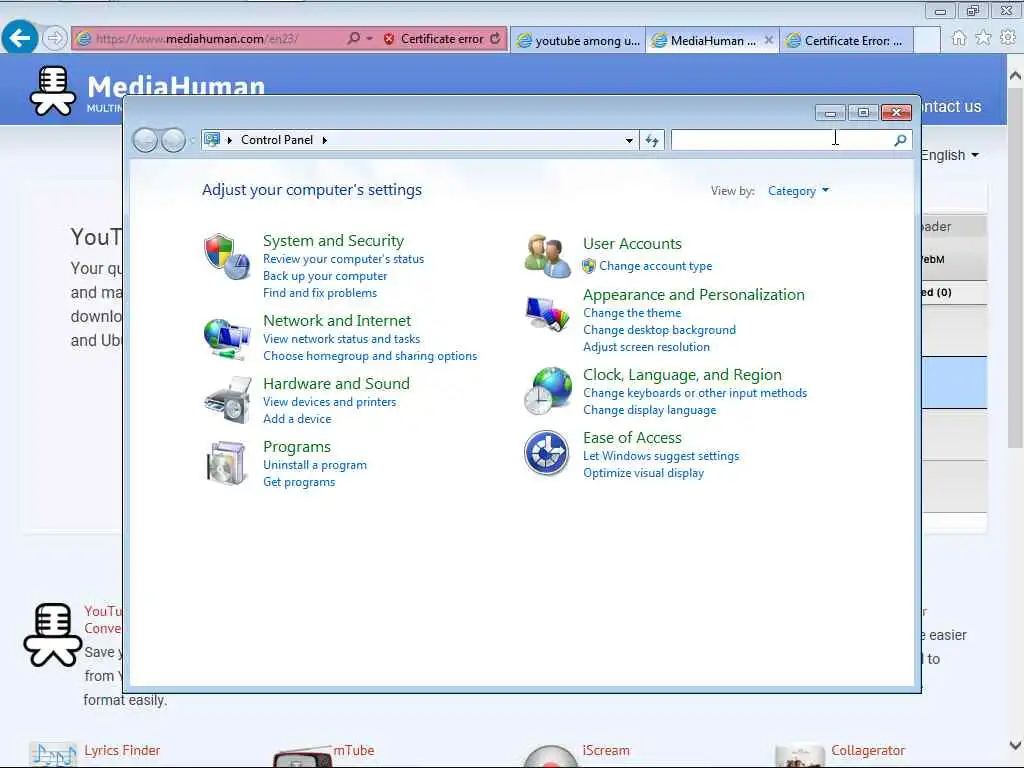Expand the arrow before Control Panel breadcrumb

pyautogui.click(x=230, y=140)
